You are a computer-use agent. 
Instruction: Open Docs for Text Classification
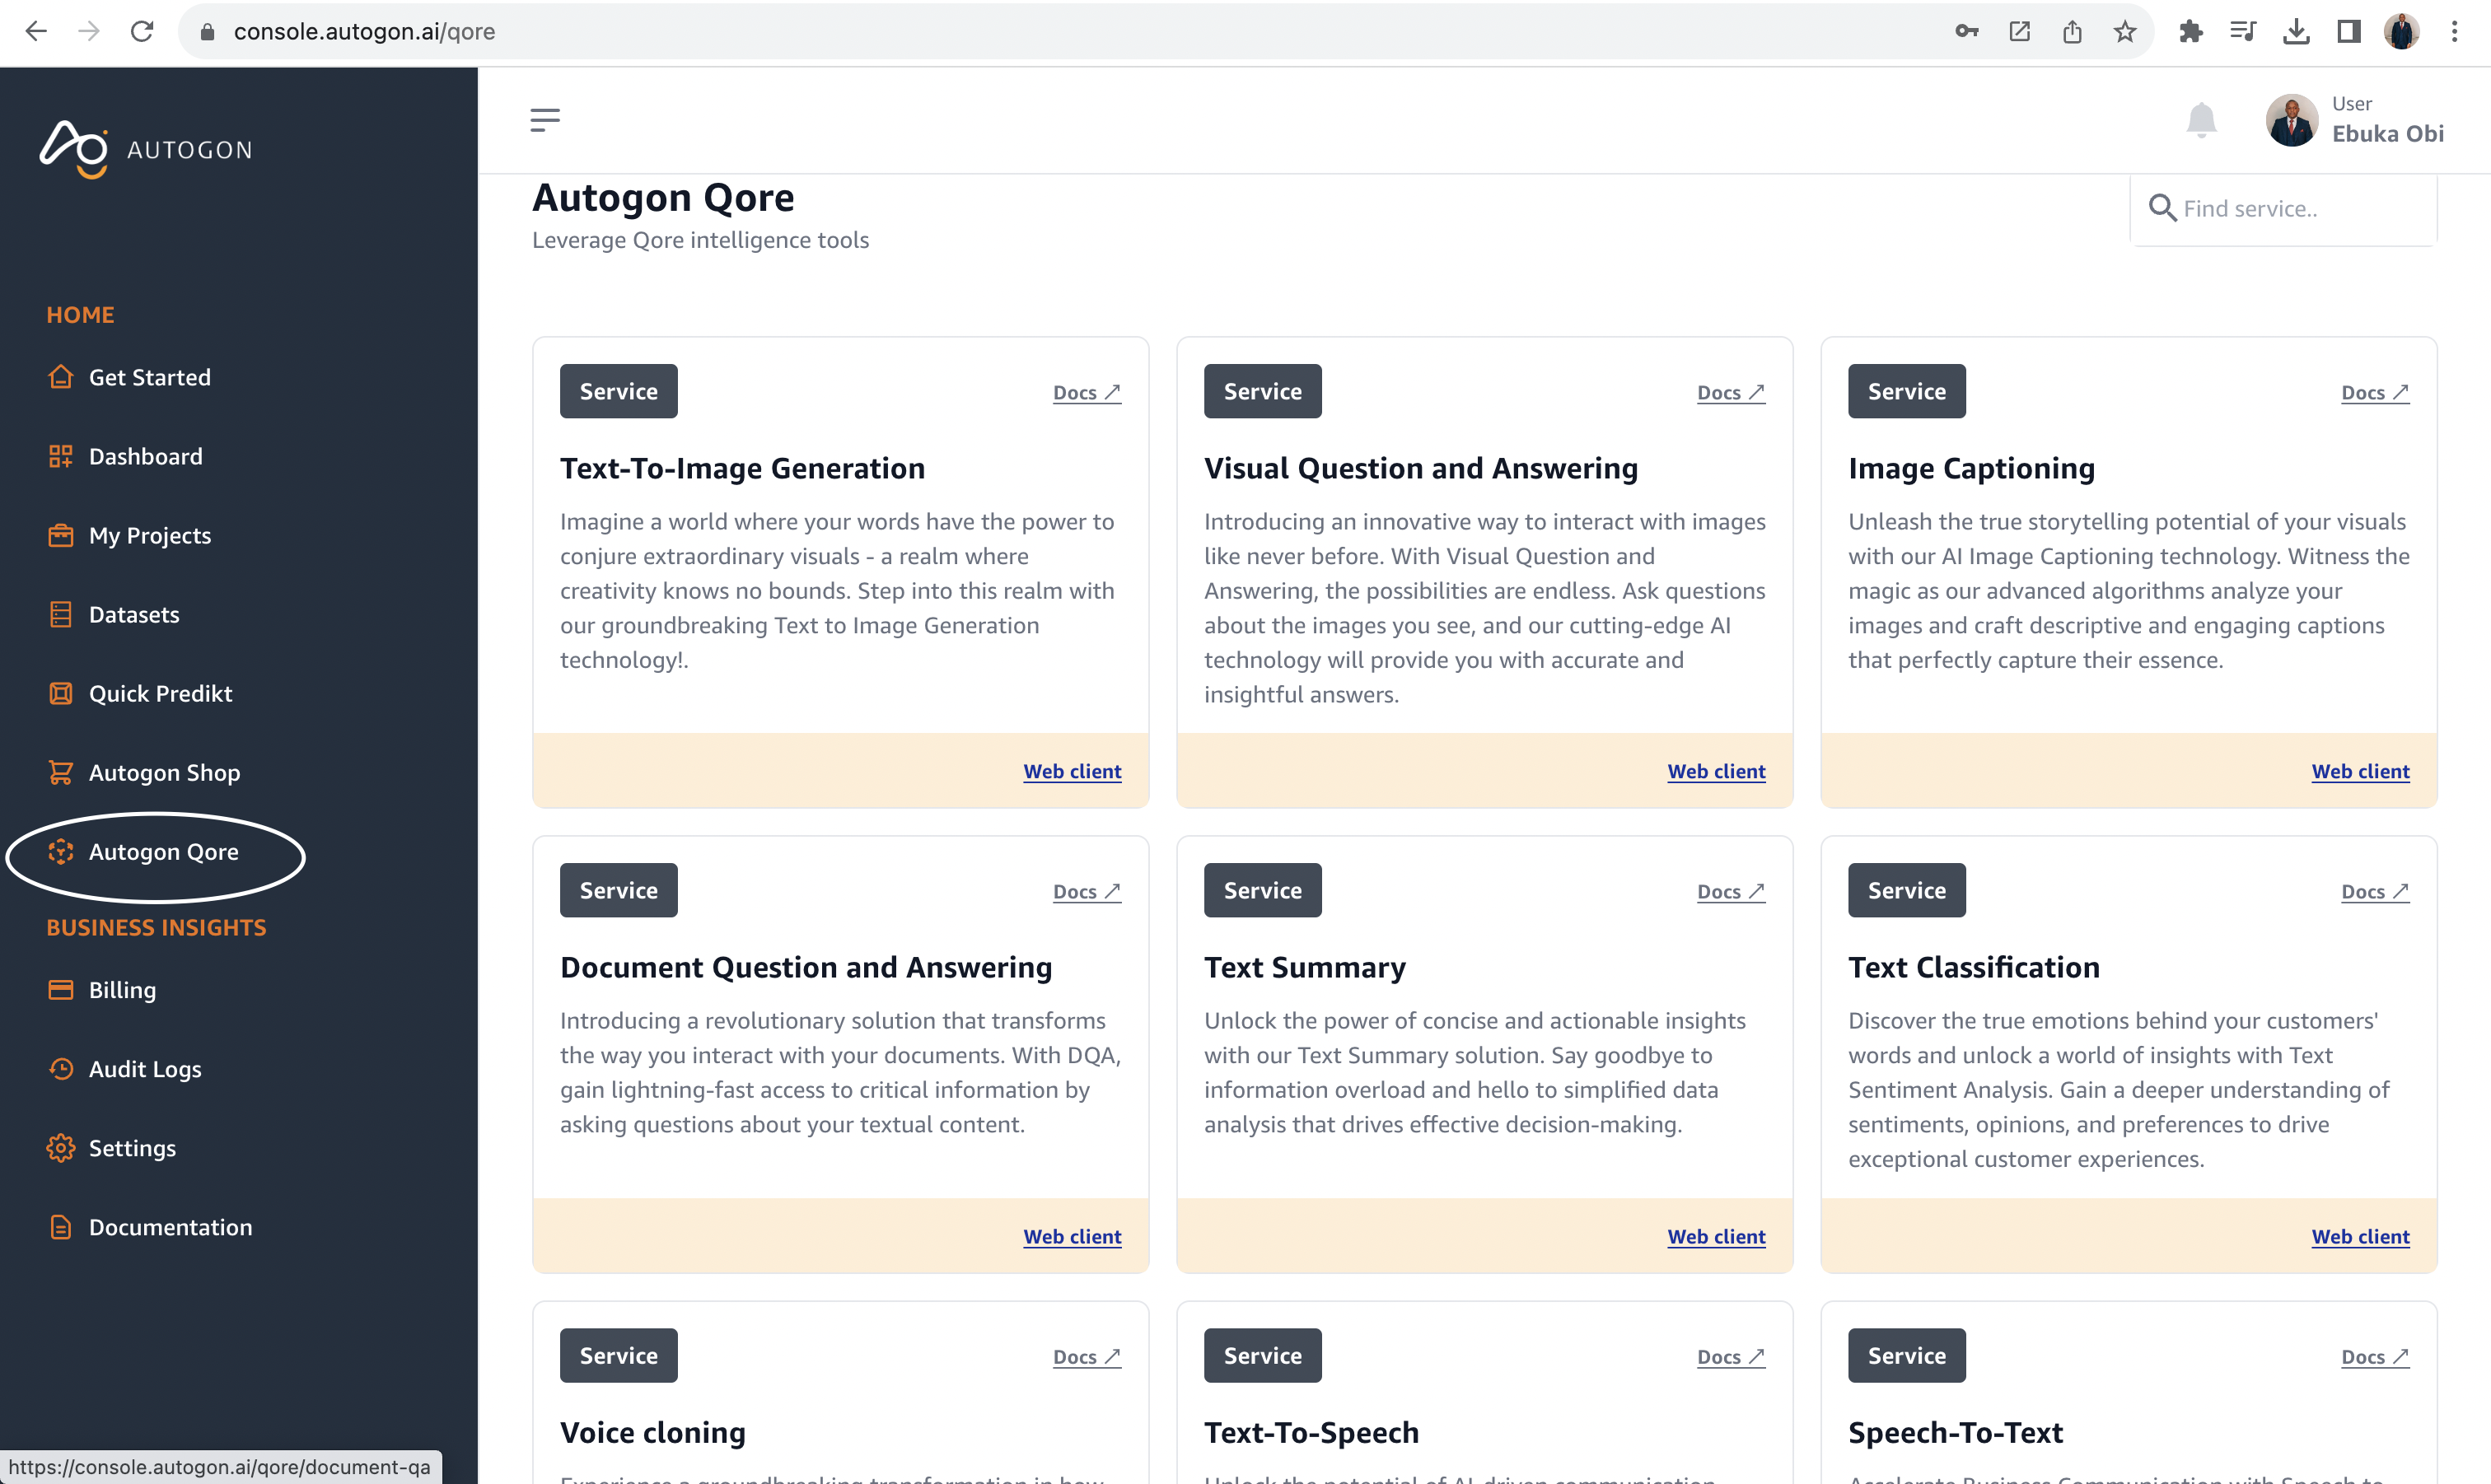tap(2375, 891)
